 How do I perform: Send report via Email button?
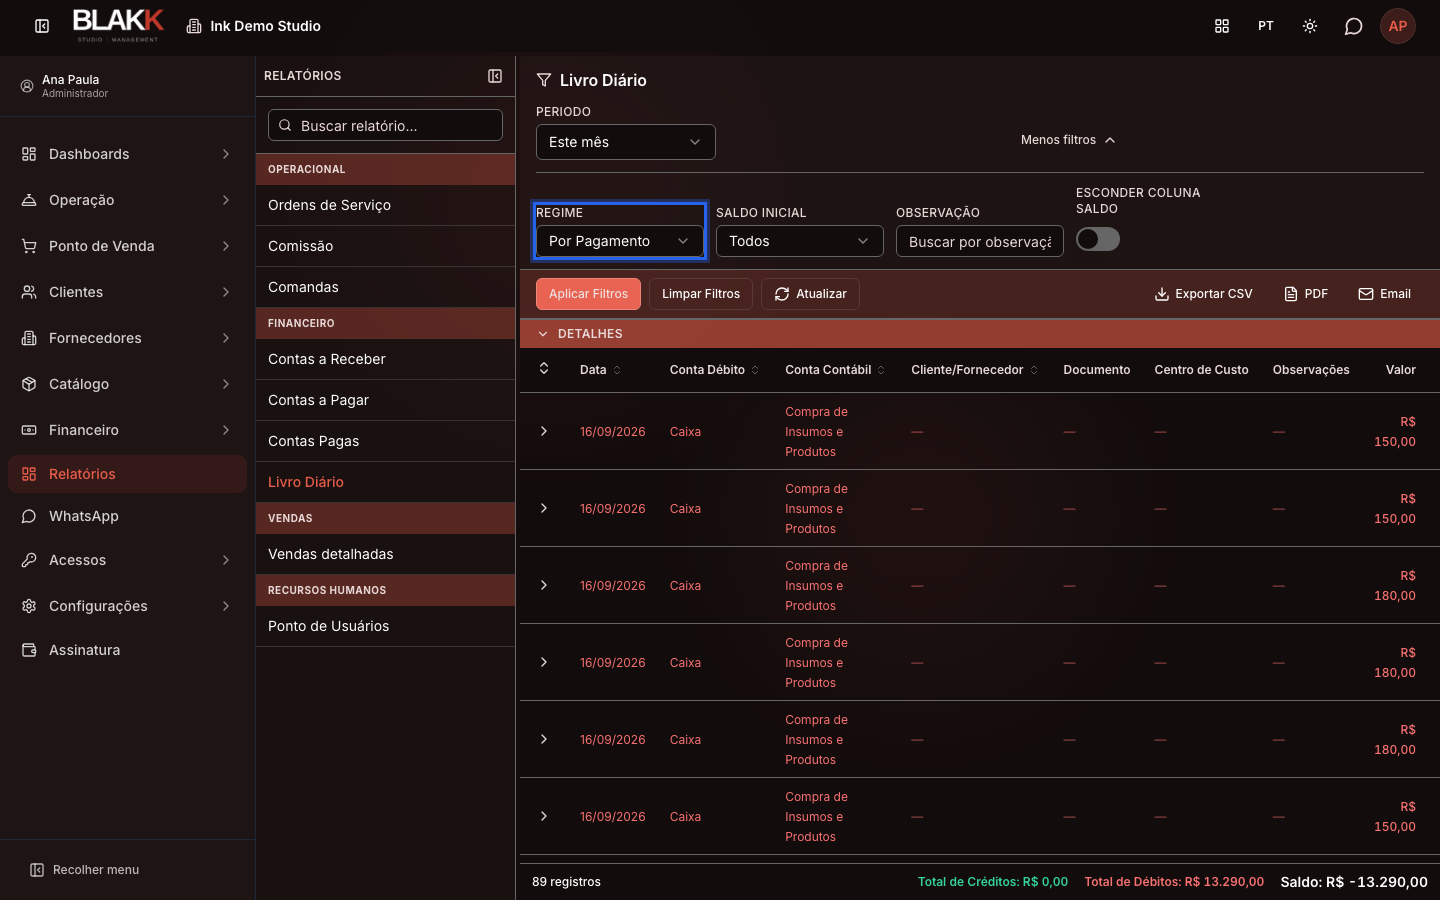pos(1384,294)
